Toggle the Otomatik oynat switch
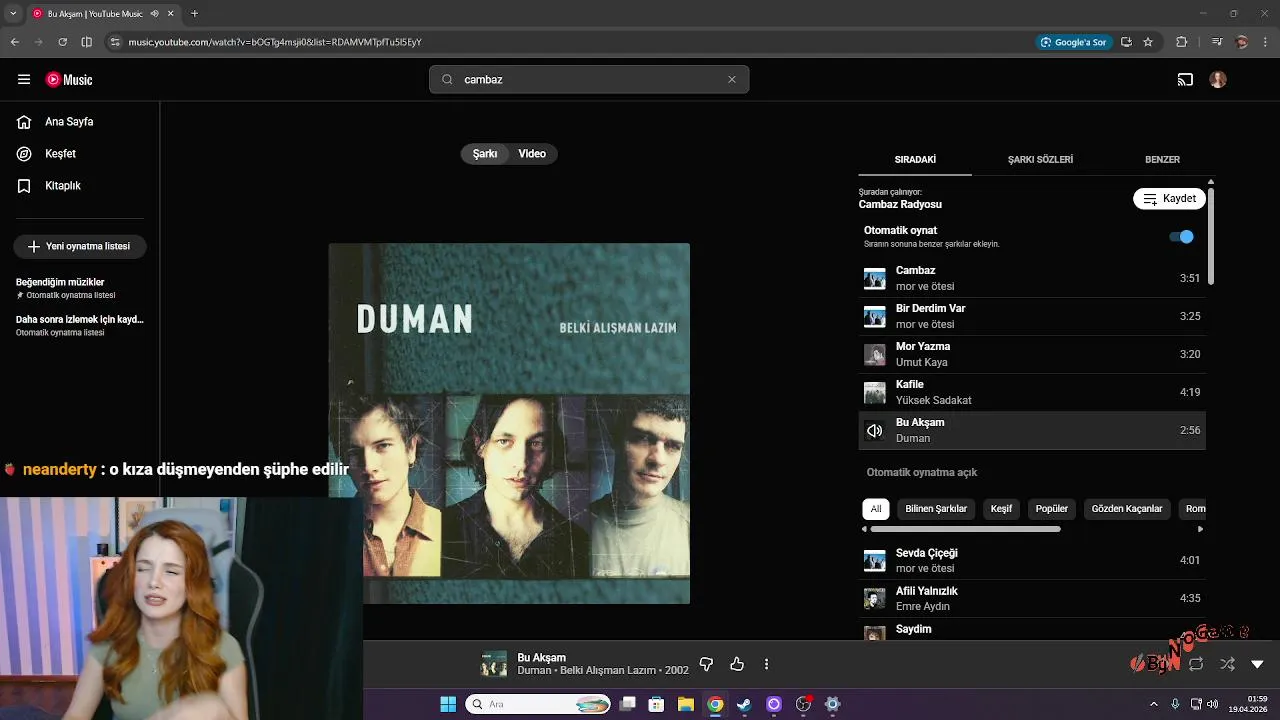1280x720 pixels. (x=1181, y=237)
